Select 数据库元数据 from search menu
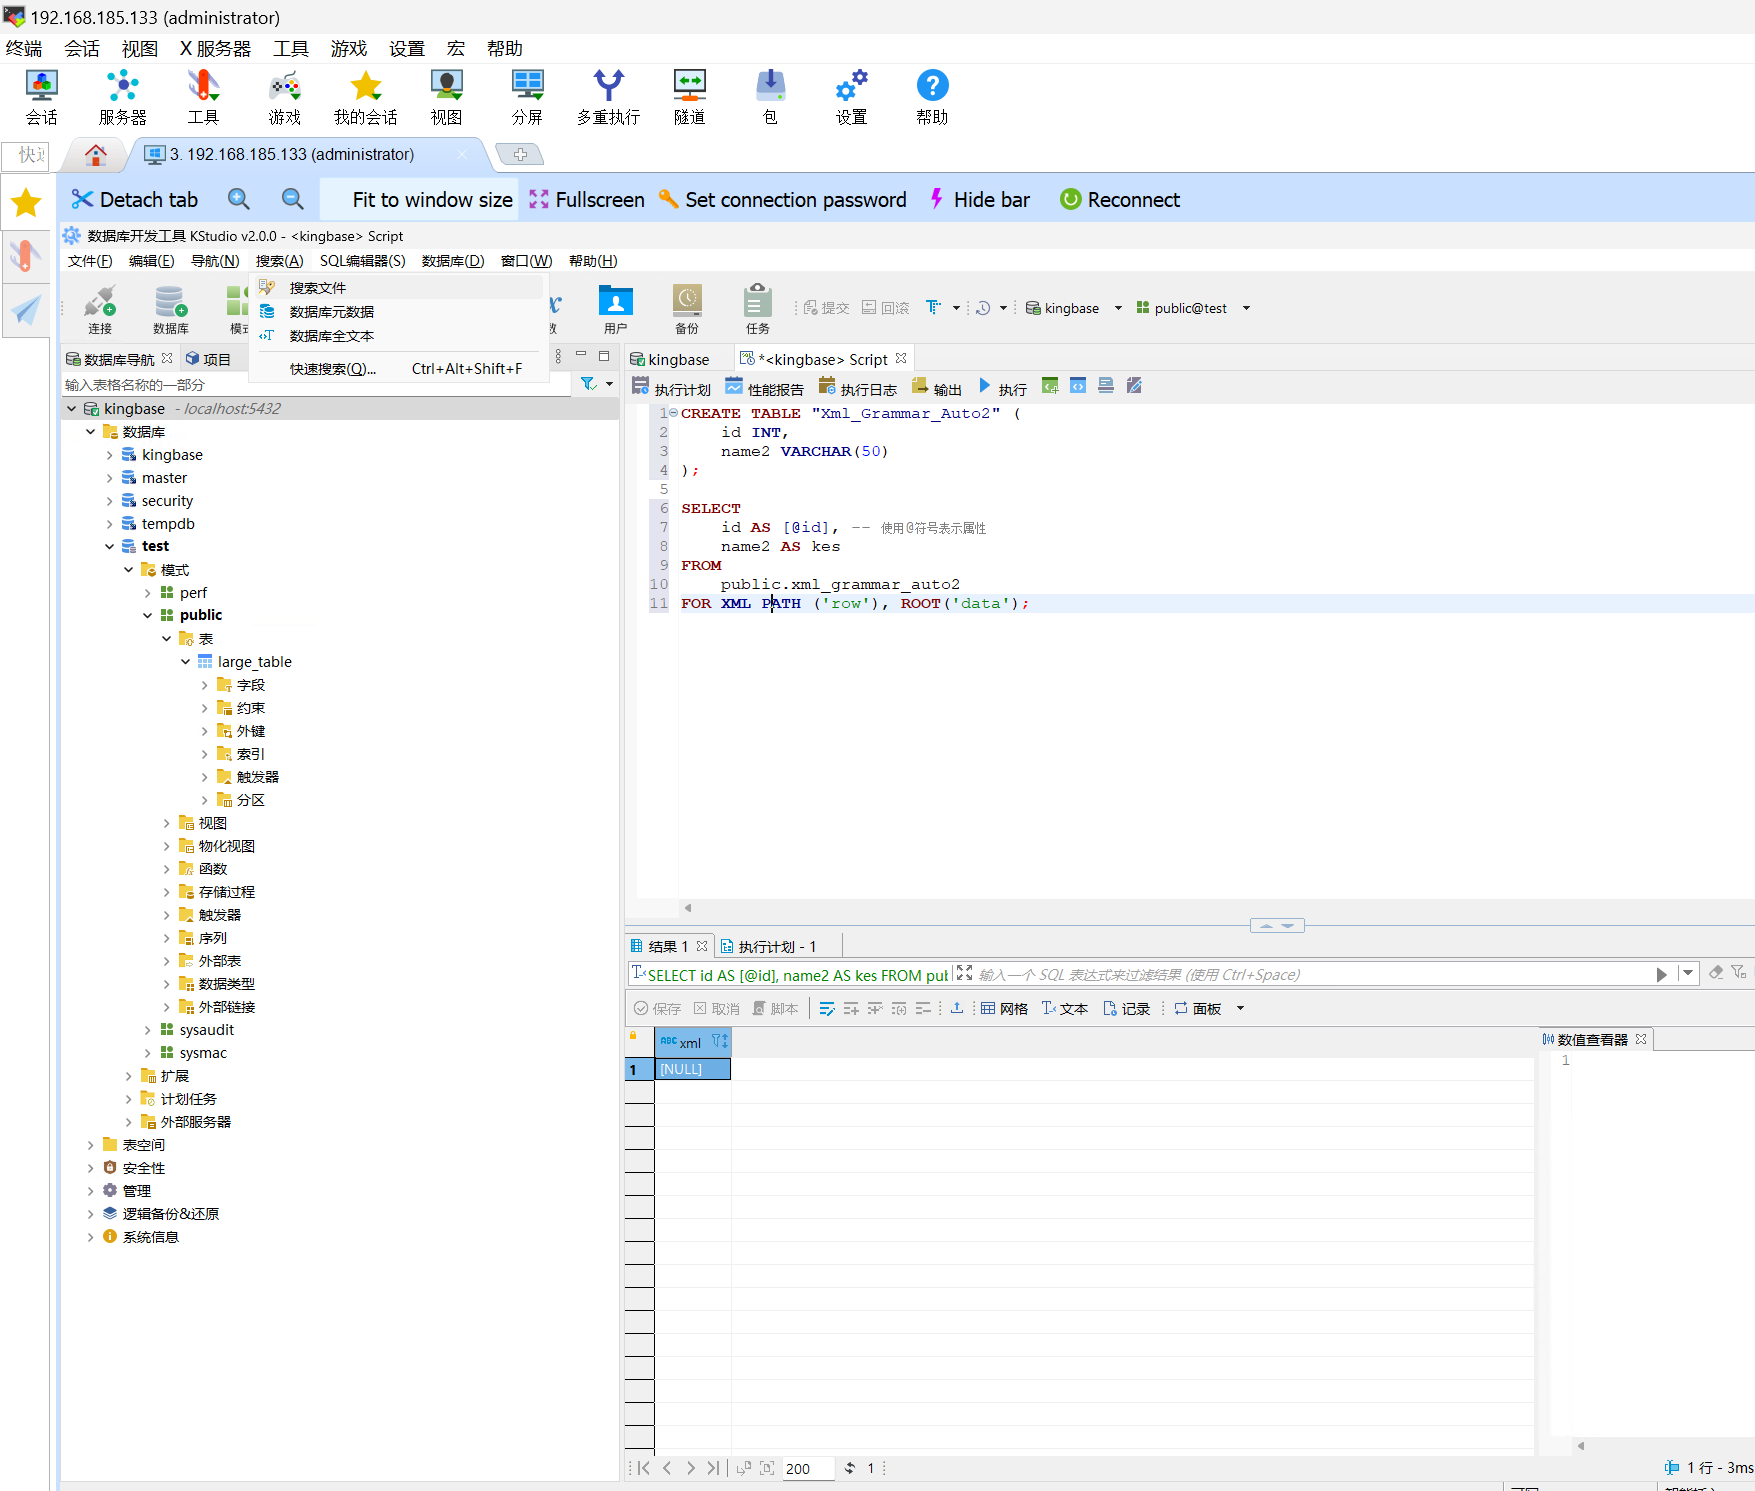Screen dimensions: 1755x1491 331,312
